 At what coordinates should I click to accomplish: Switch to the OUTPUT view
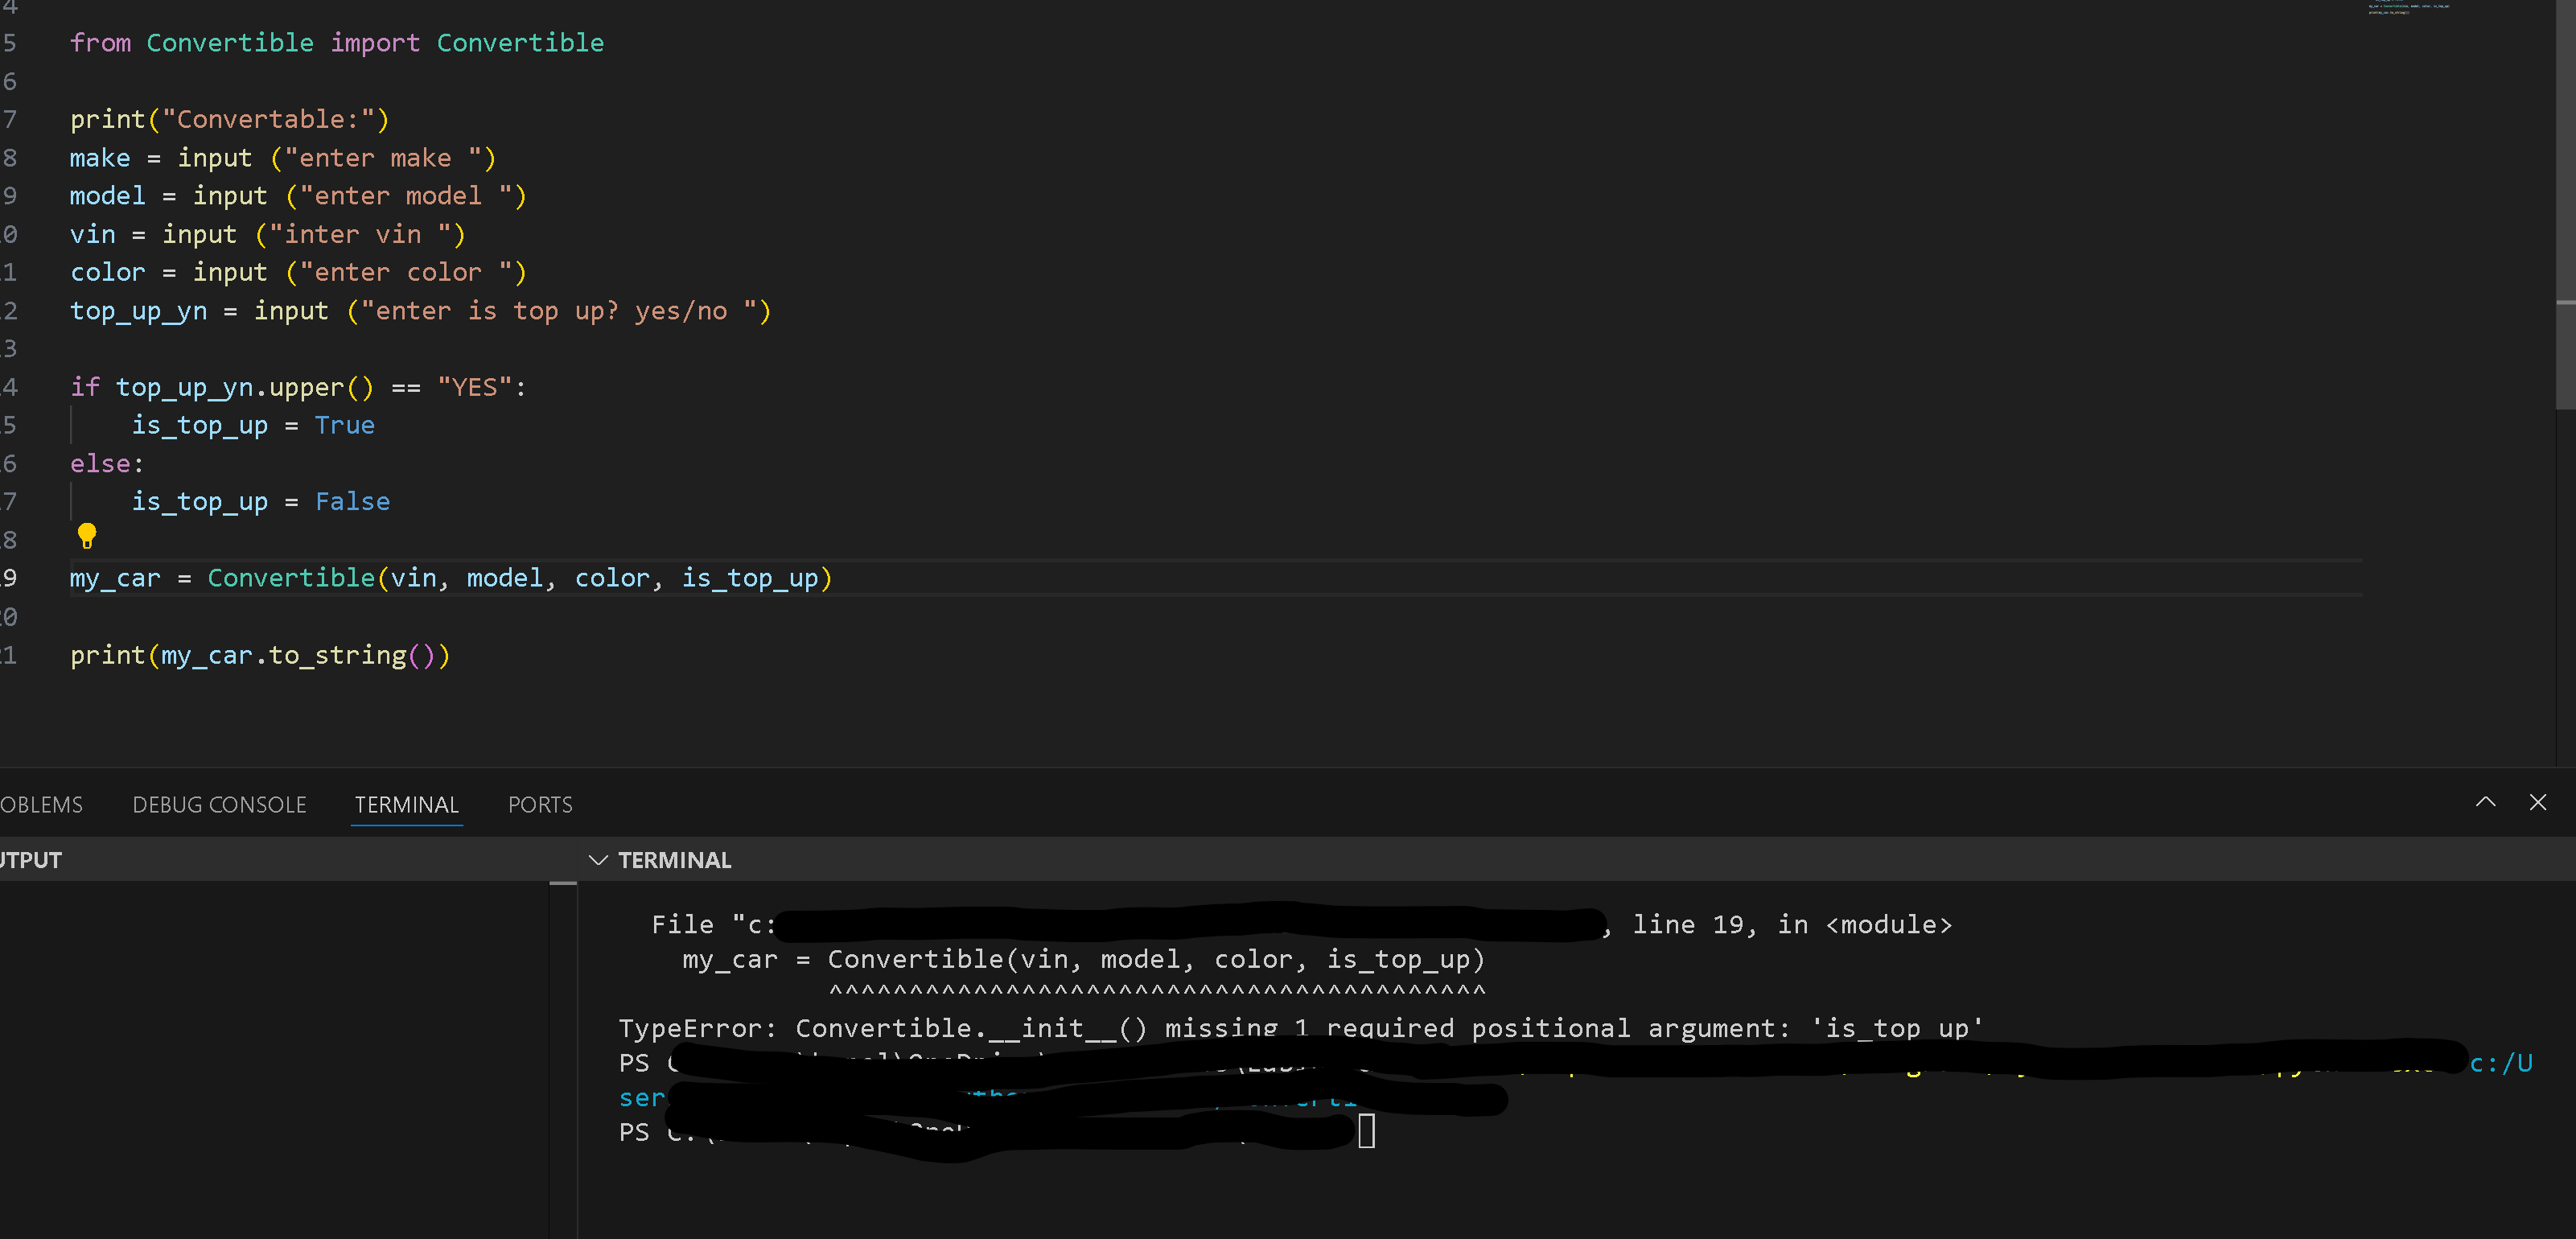pos(31,859)
